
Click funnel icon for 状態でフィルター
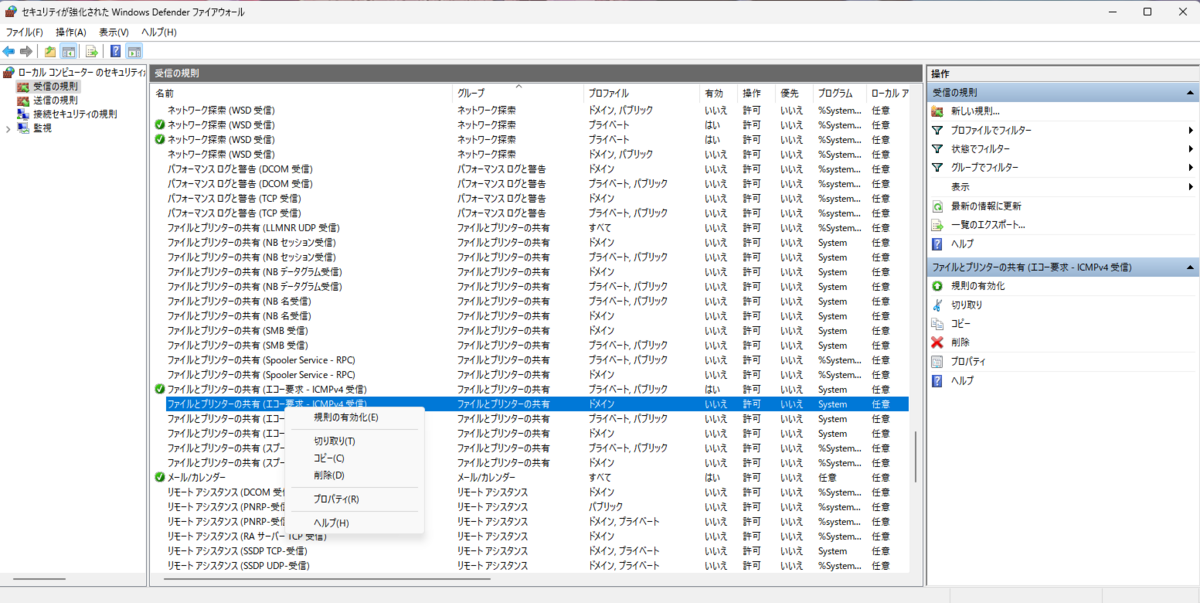pos(937,149)
